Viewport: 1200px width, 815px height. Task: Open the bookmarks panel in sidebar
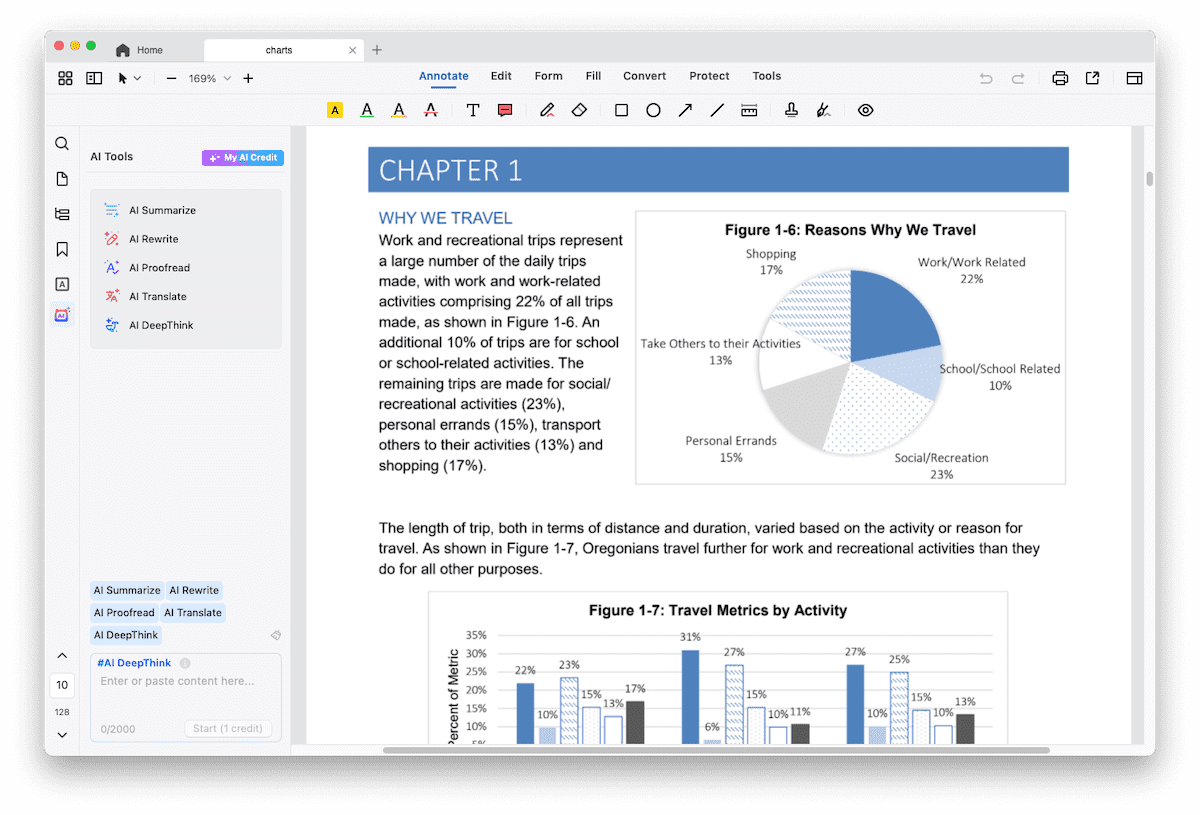62,249
